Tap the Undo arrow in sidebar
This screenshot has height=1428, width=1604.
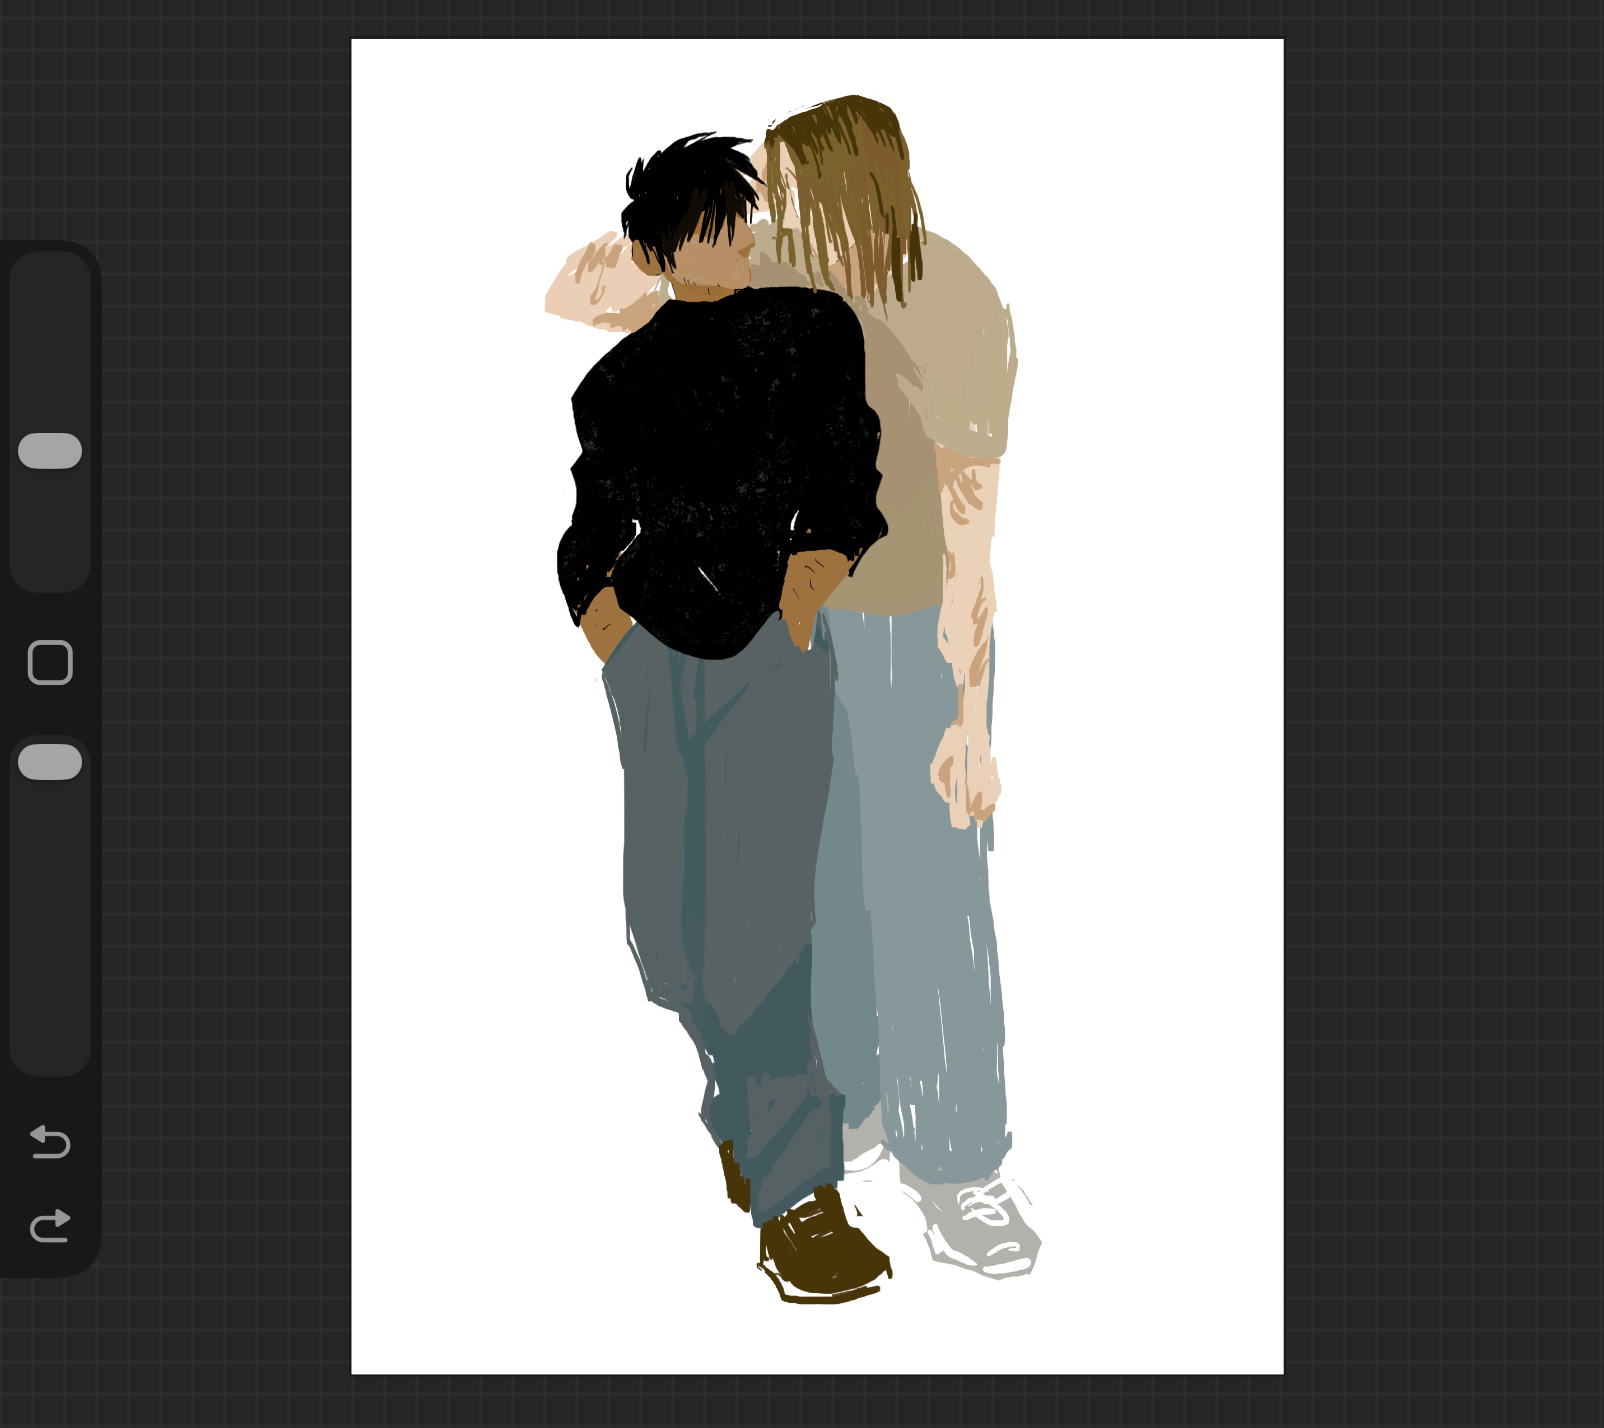[50, 1141]
